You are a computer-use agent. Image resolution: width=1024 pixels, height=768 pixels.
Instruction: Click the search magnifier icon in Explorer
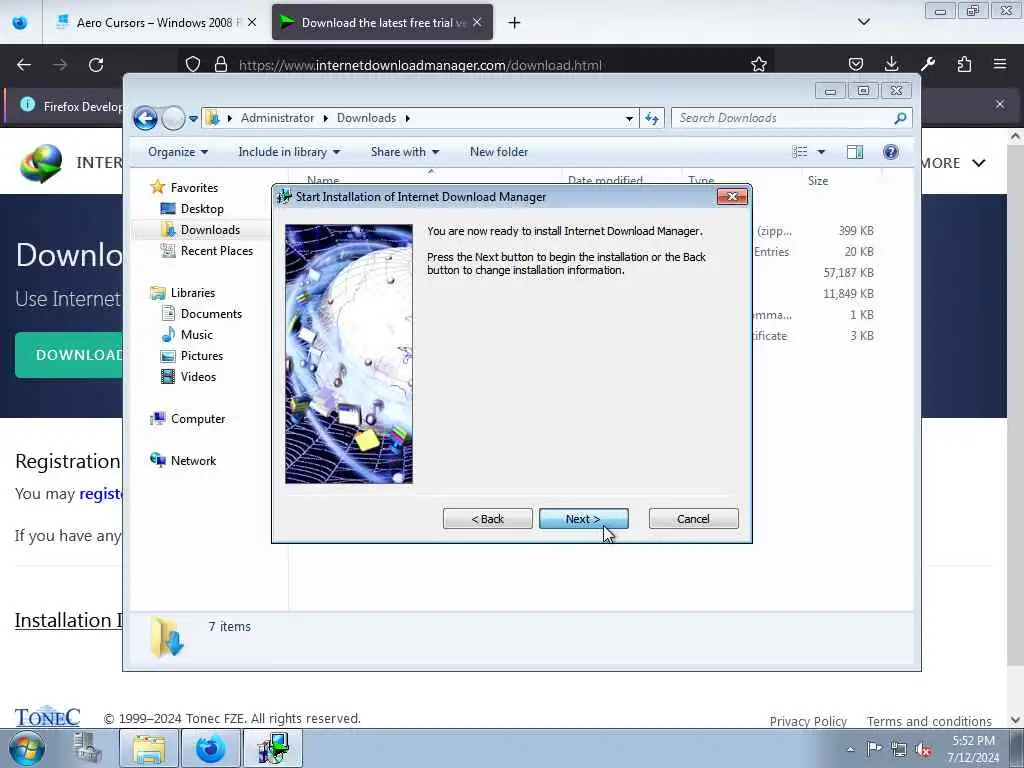coord(900,118)
